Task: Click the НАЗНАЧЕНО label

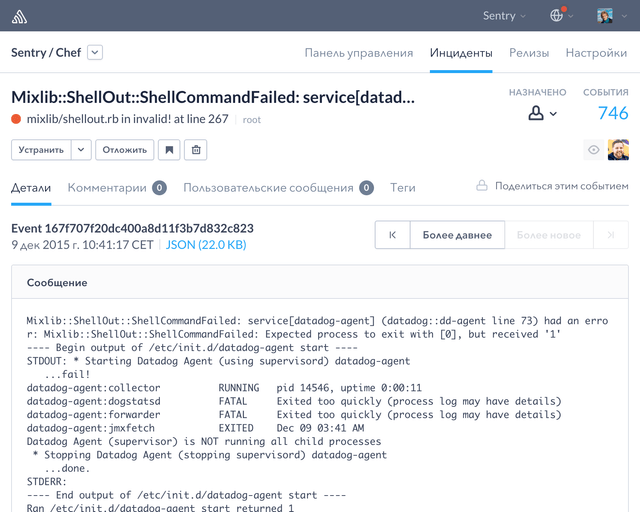Action: pos(538,93)
